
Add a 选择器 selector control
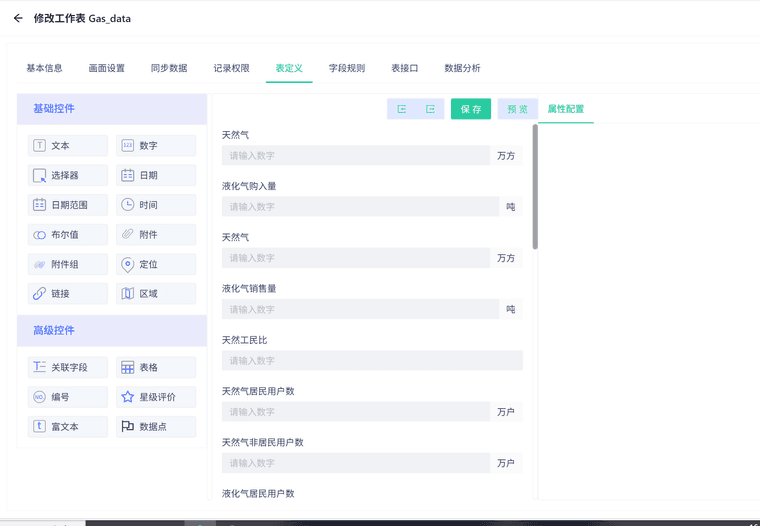68,175
